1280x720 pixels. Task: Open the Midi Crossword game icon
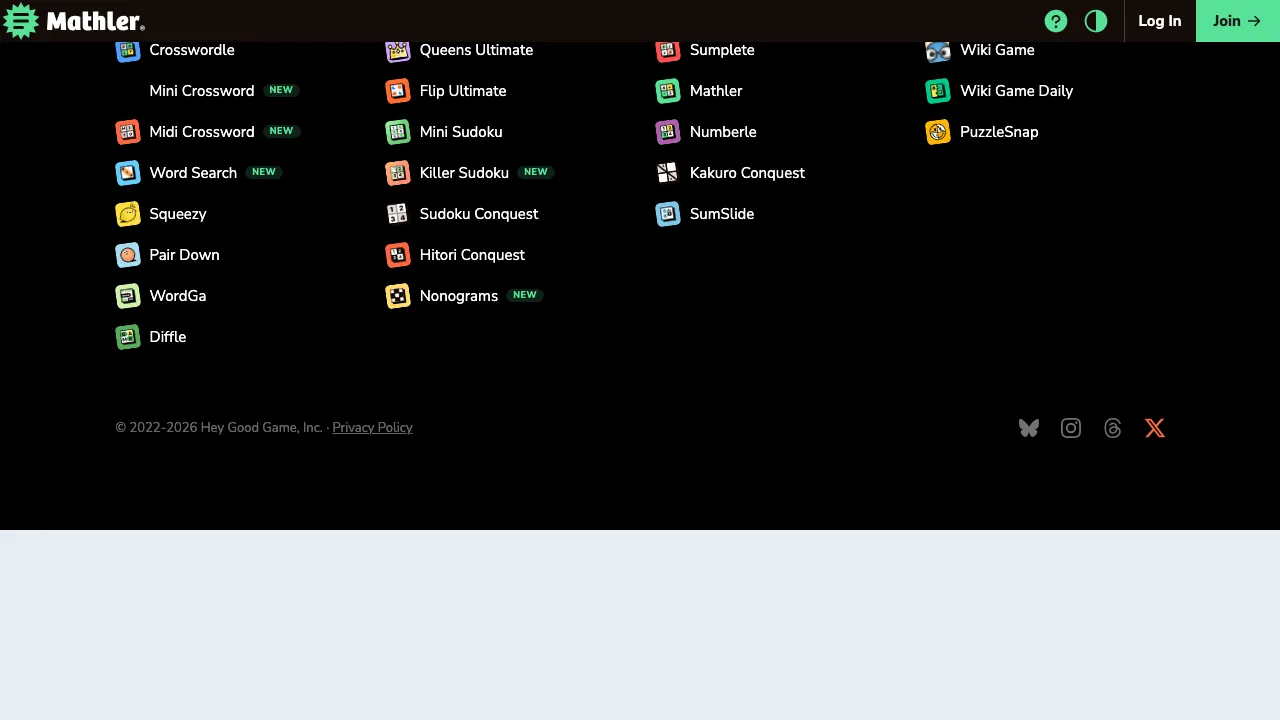pyautogui.click(x=128, y=132)
